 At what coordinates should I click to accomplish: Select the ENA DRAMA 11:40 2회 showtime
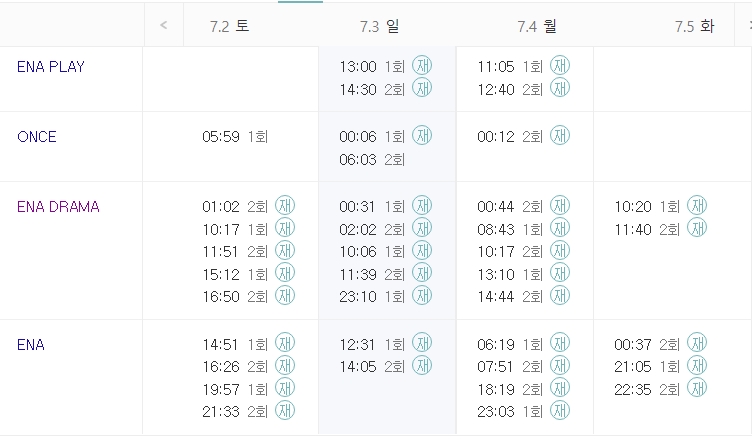pyautogui.click(x=647, y=229)
